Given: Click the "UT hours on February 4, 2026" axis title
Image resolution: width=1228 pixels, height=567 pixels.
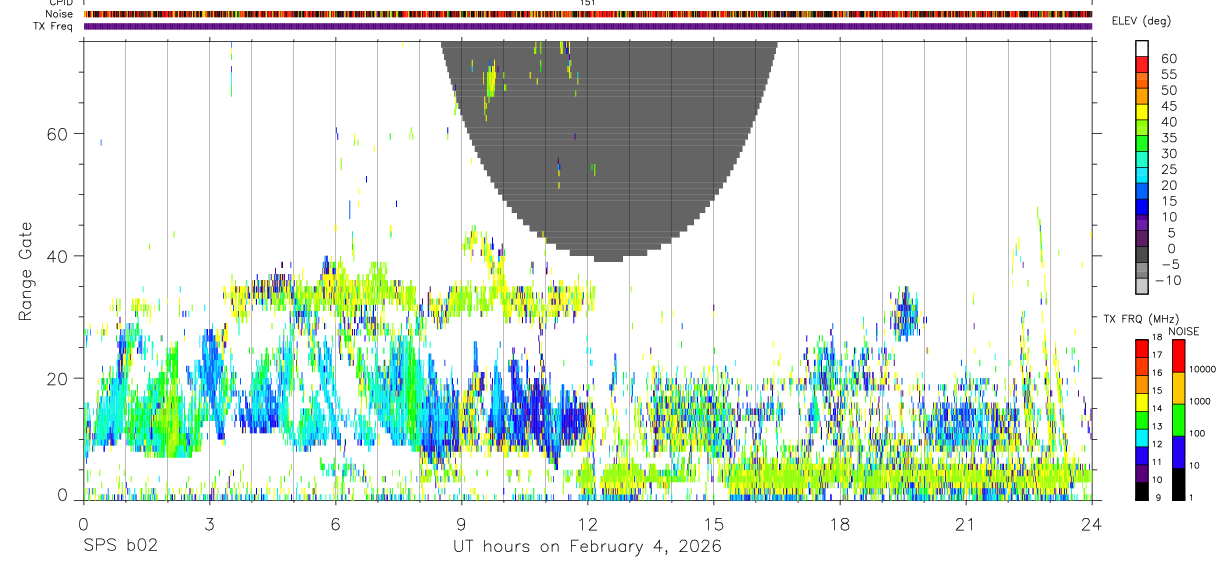Looking at the screenshot, I should [587, 546].
